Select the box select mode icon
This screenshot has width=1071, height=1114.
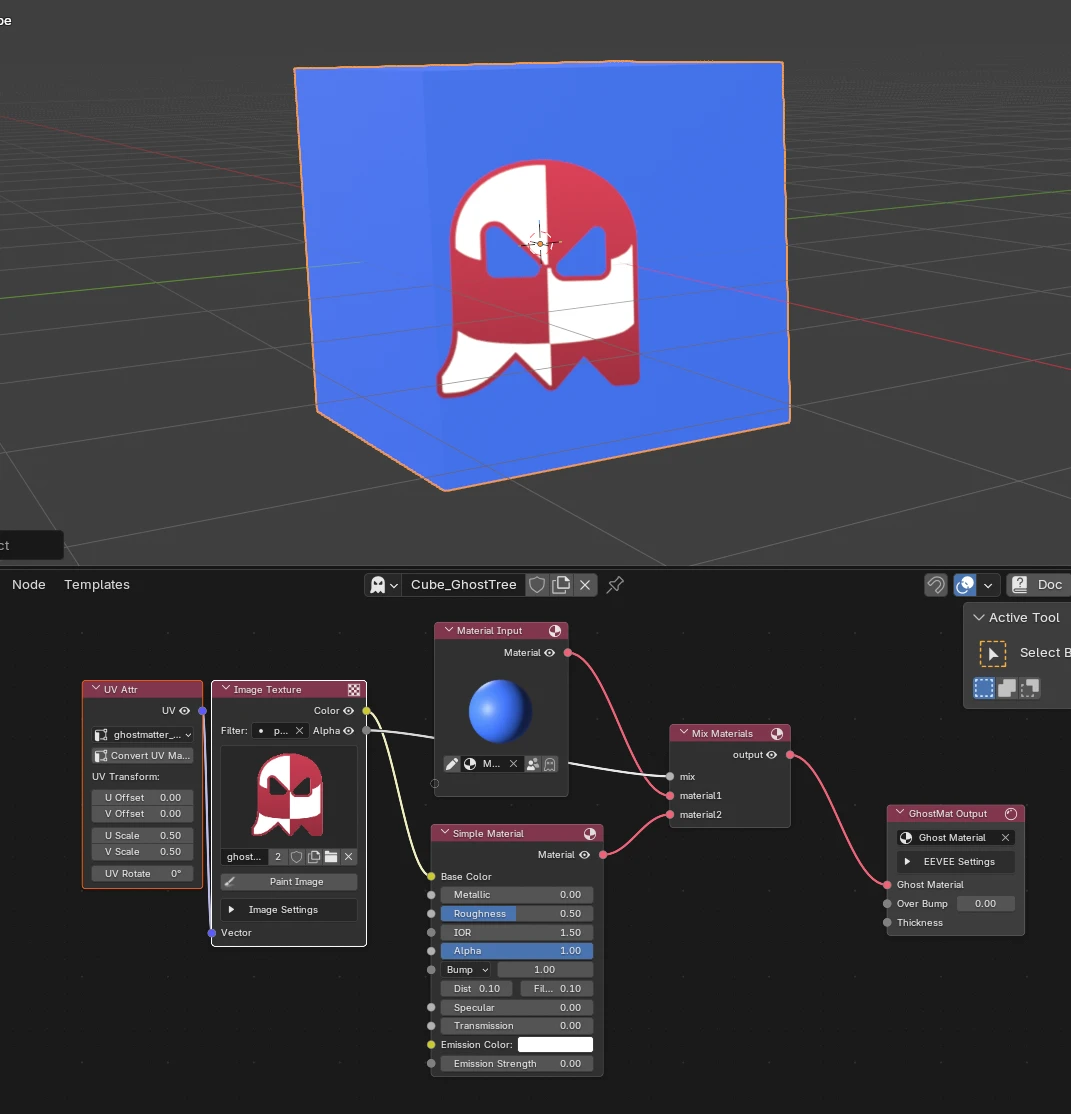click(984, 688)
